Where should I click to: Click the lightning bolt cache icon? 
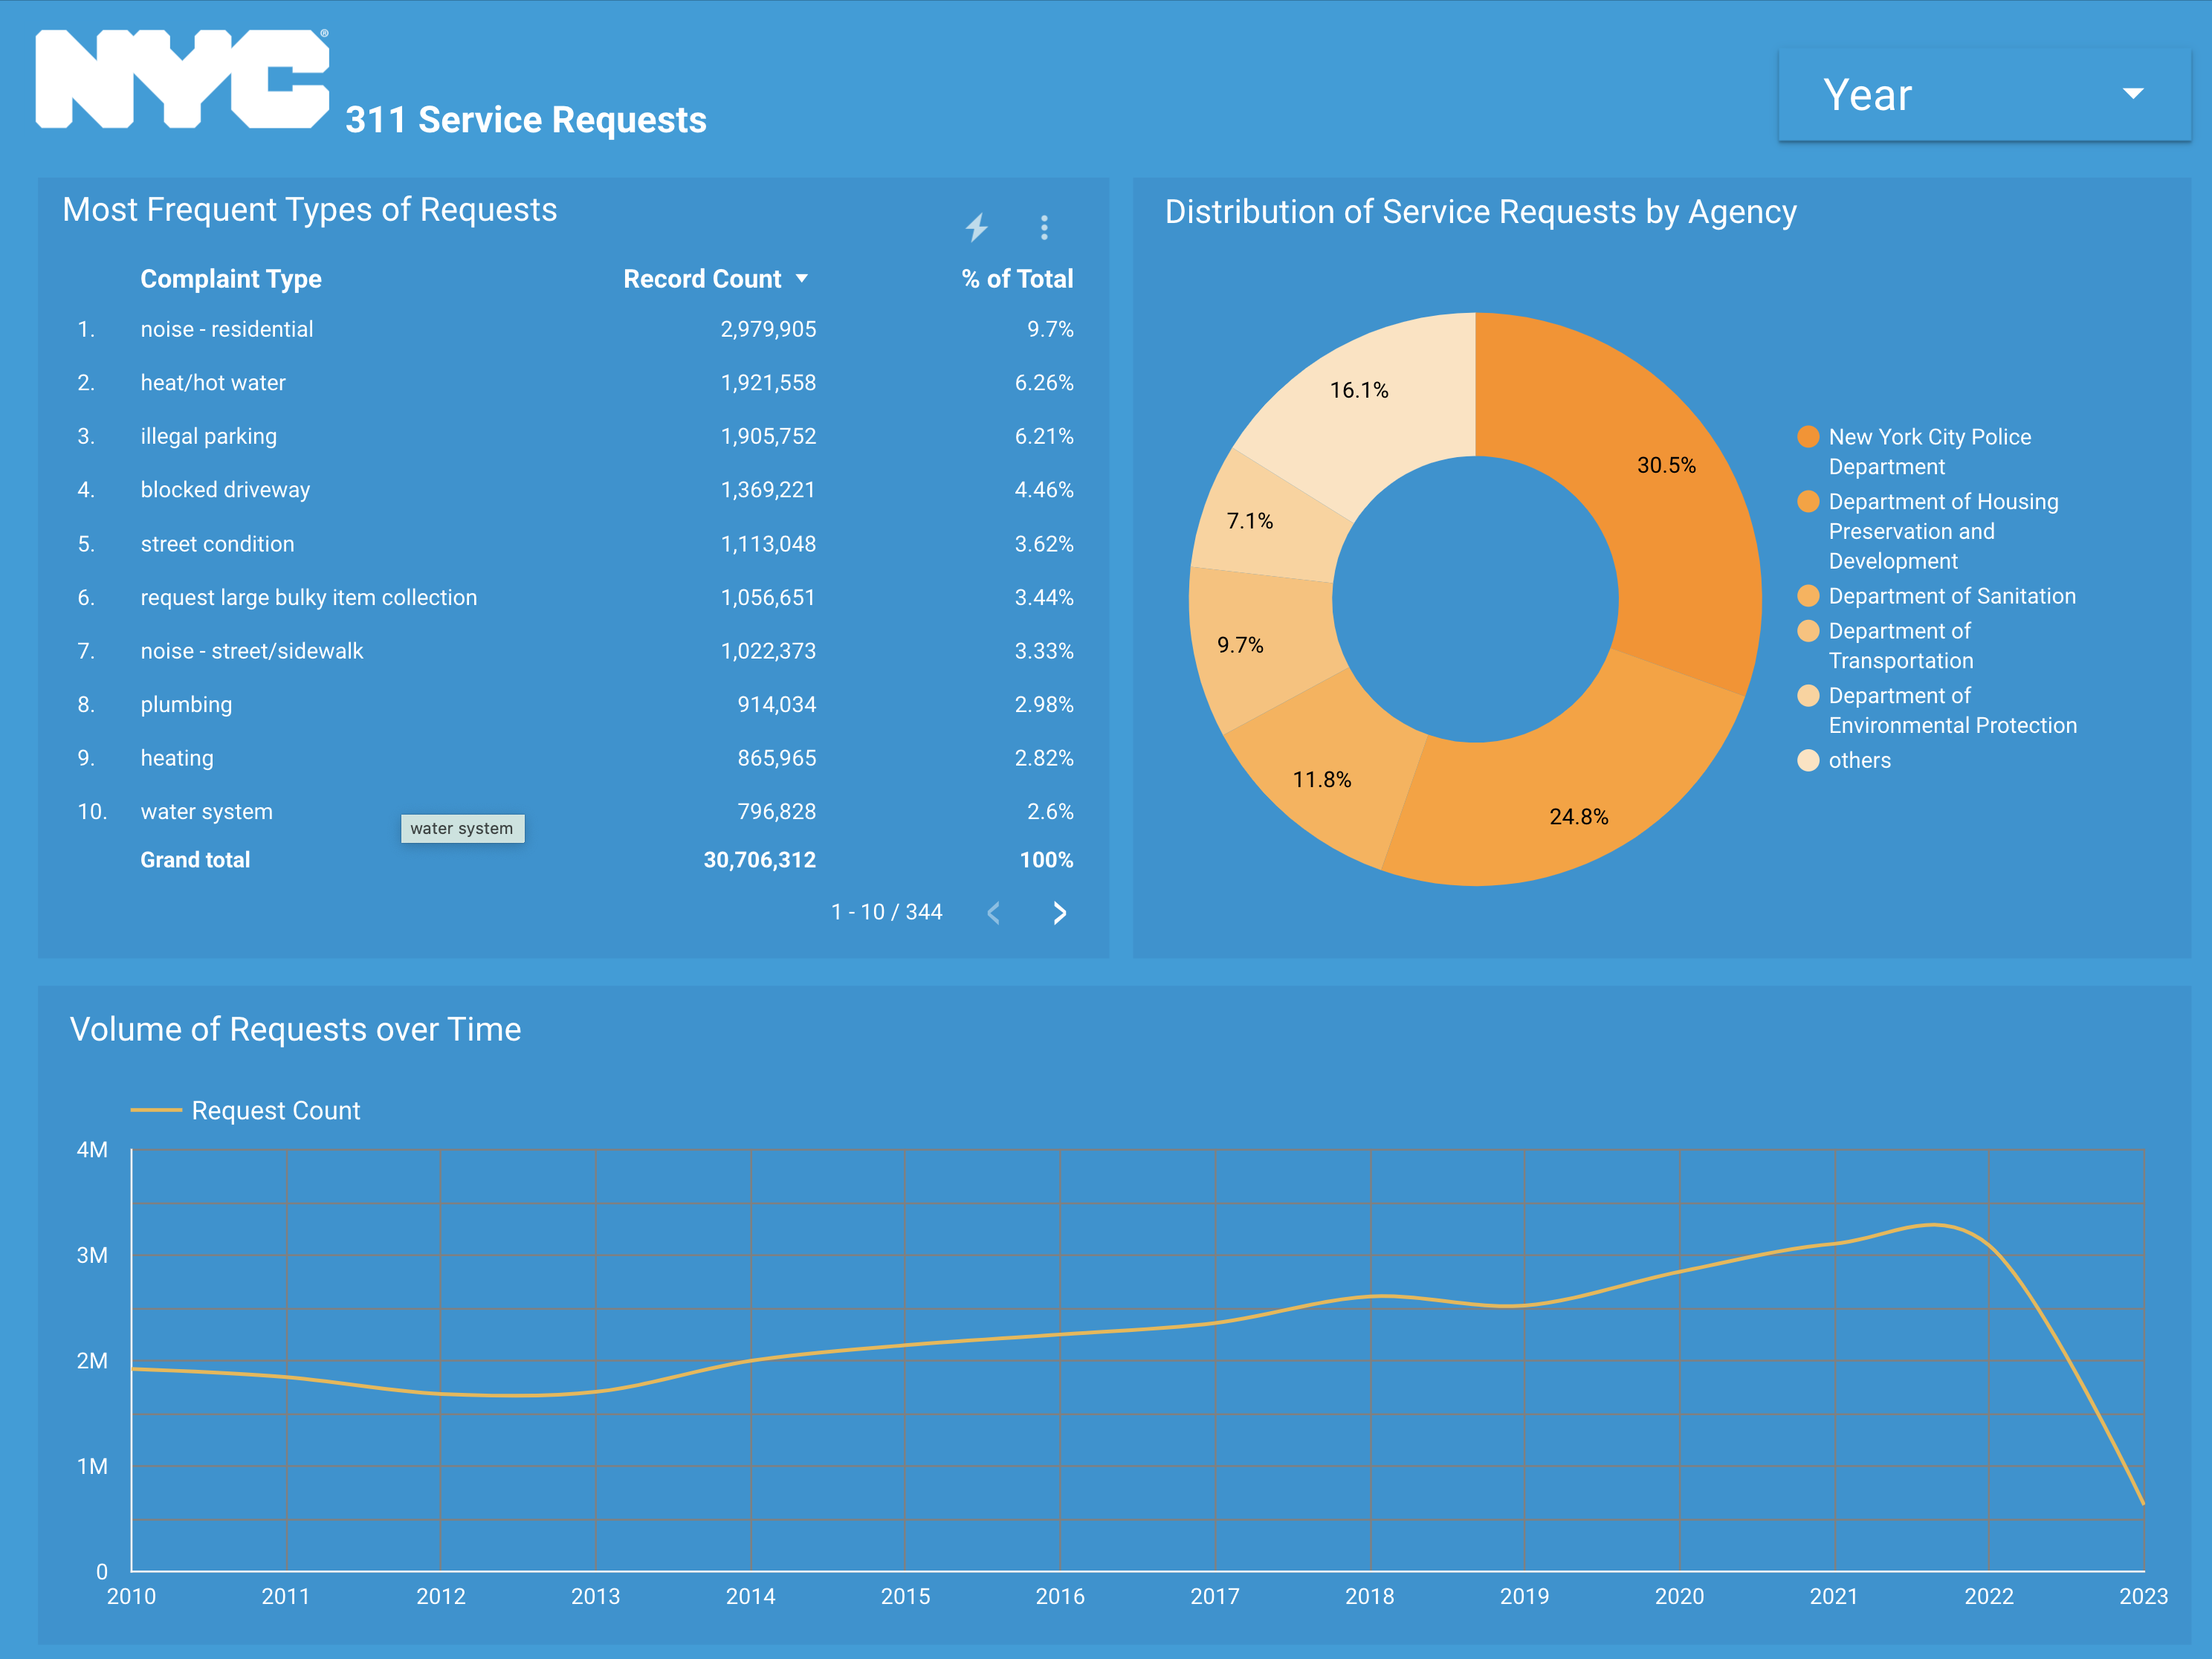tap(977, 227)
